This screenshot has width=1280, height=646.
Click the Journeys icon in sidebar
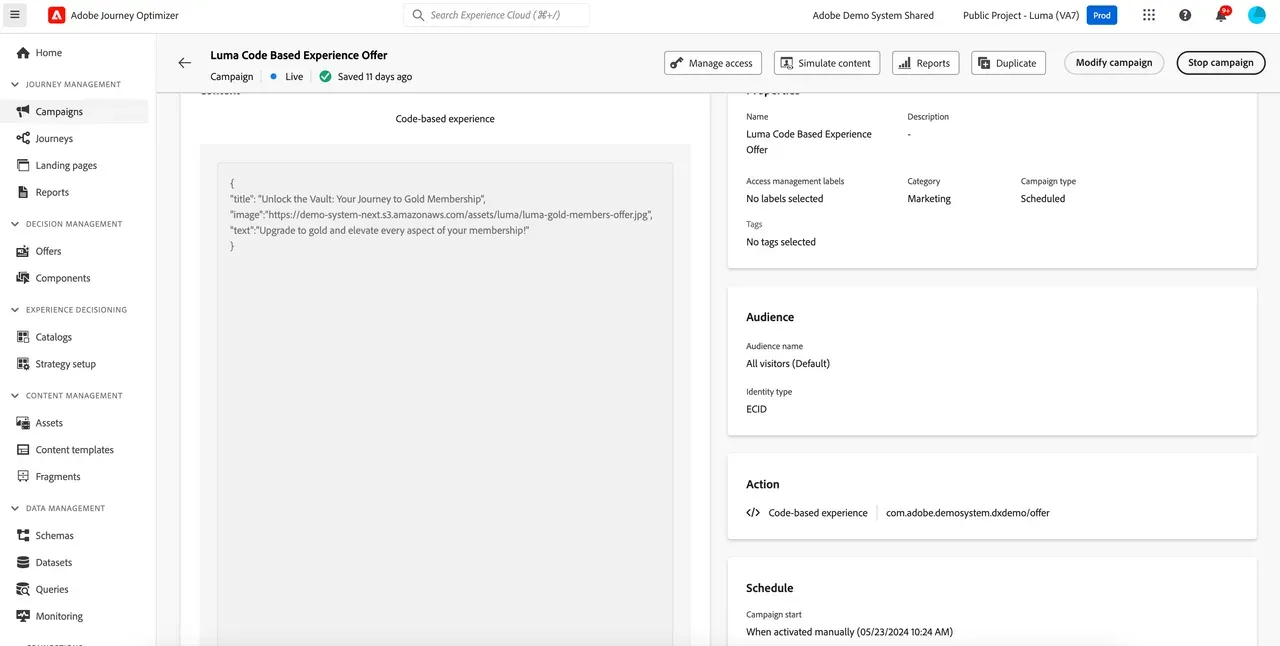click(x=23, y=139)
